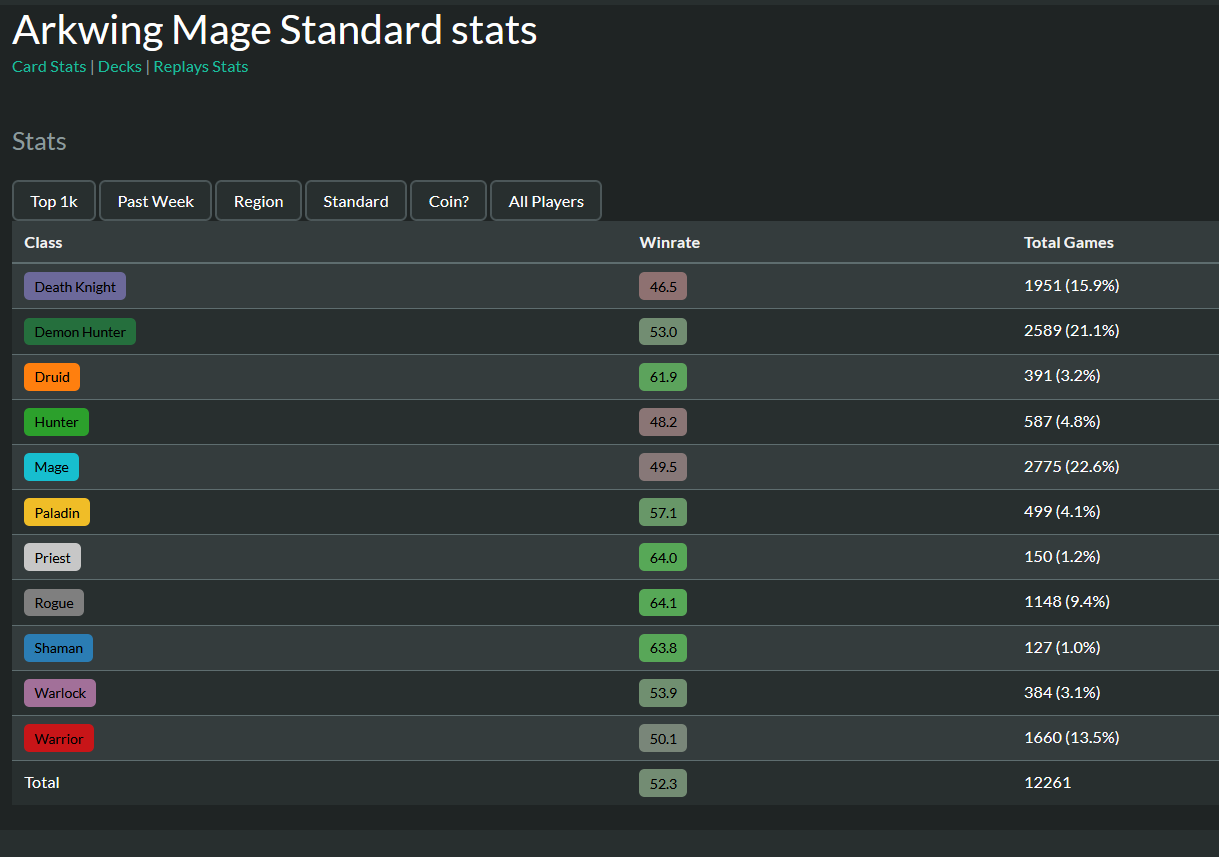This screenshot has width=1219, height=857.
Task: Click the 12261 total games value
Action: 1047,783
